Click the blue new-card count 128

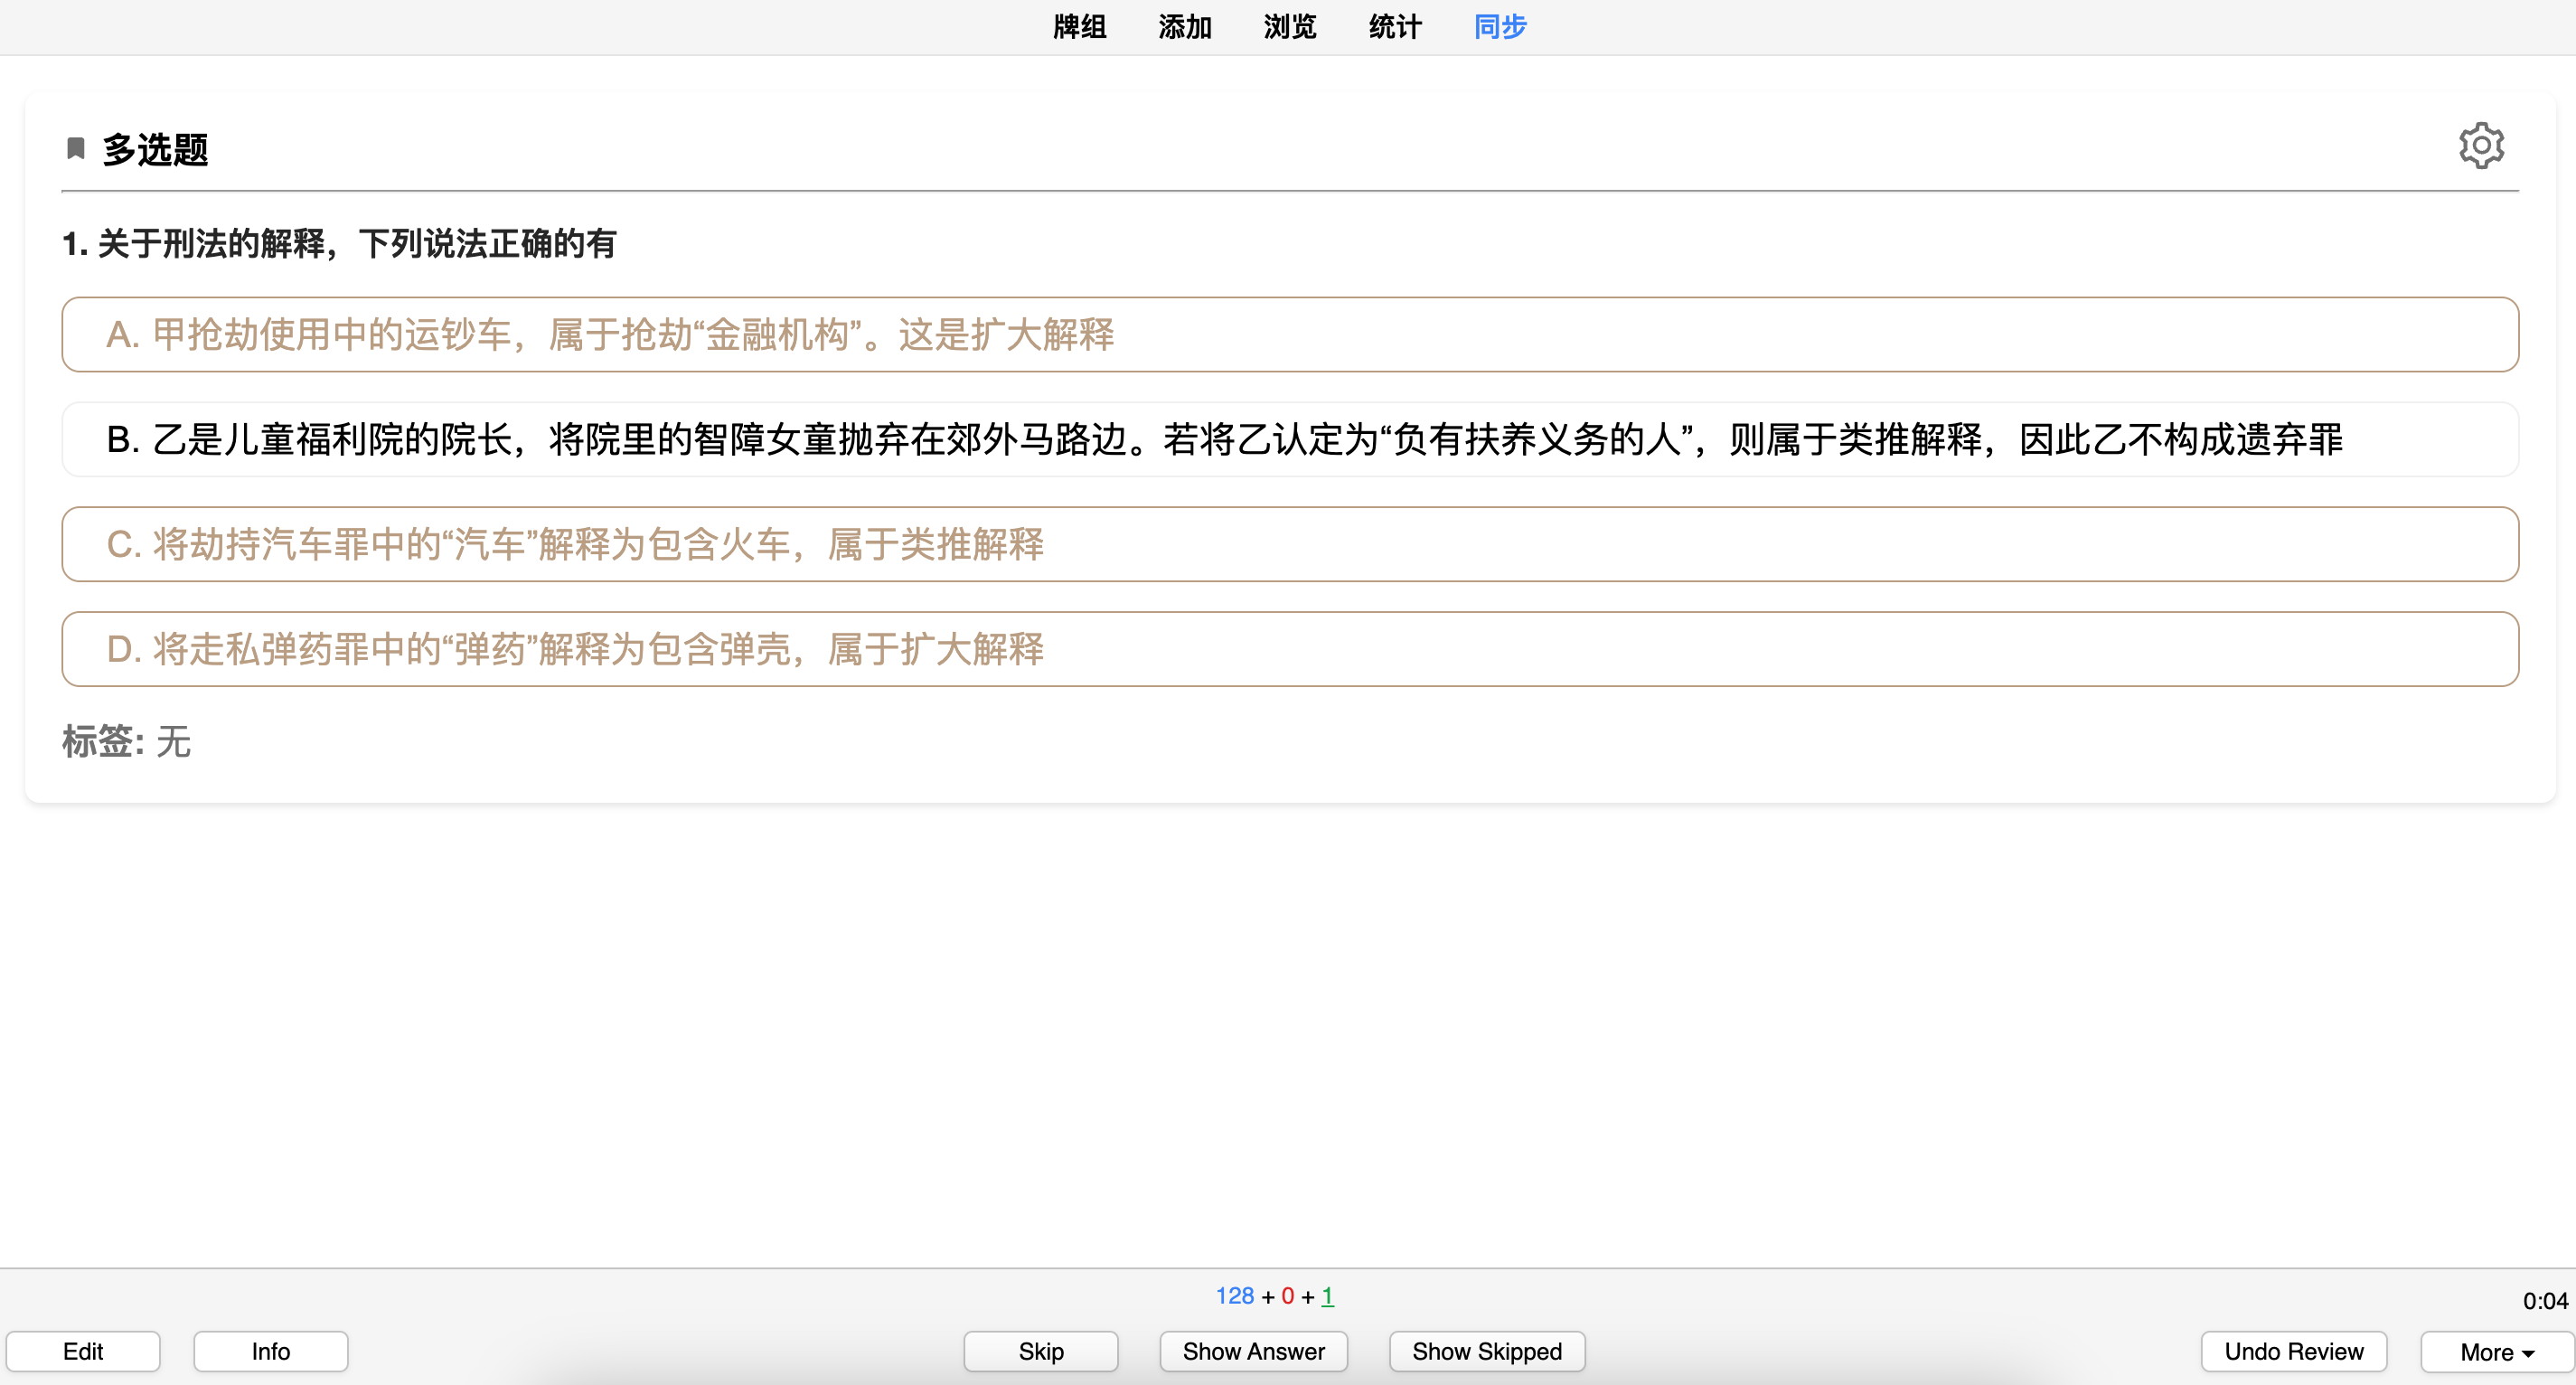click(1234, 1296)
